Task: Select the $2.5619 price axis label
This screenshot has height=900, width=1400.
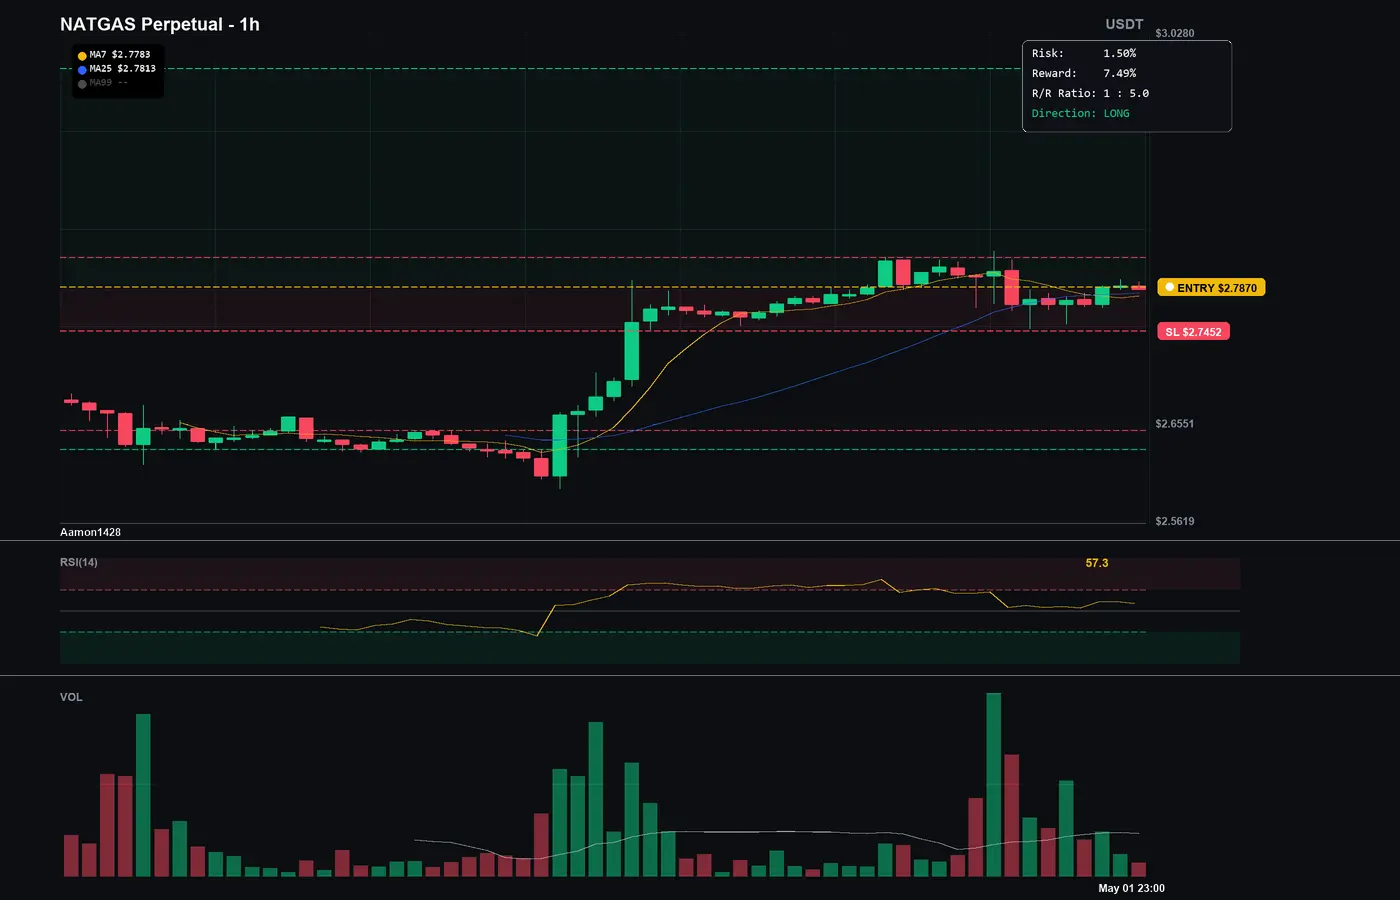Action: 1175,521
